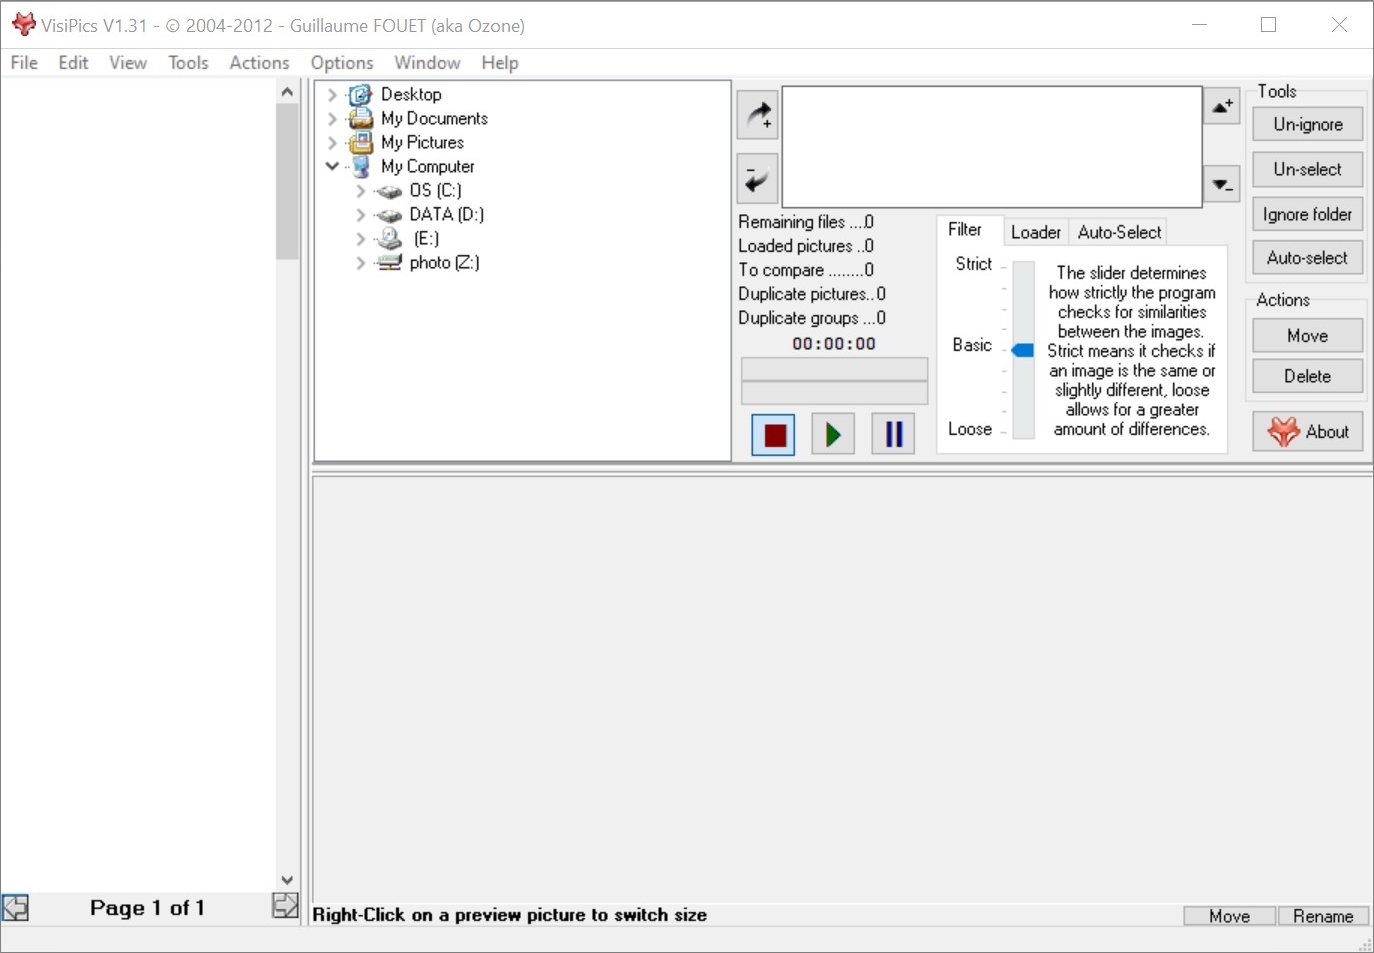
Task: Click the Auto-select button
Action: (x=1308, y=258)
